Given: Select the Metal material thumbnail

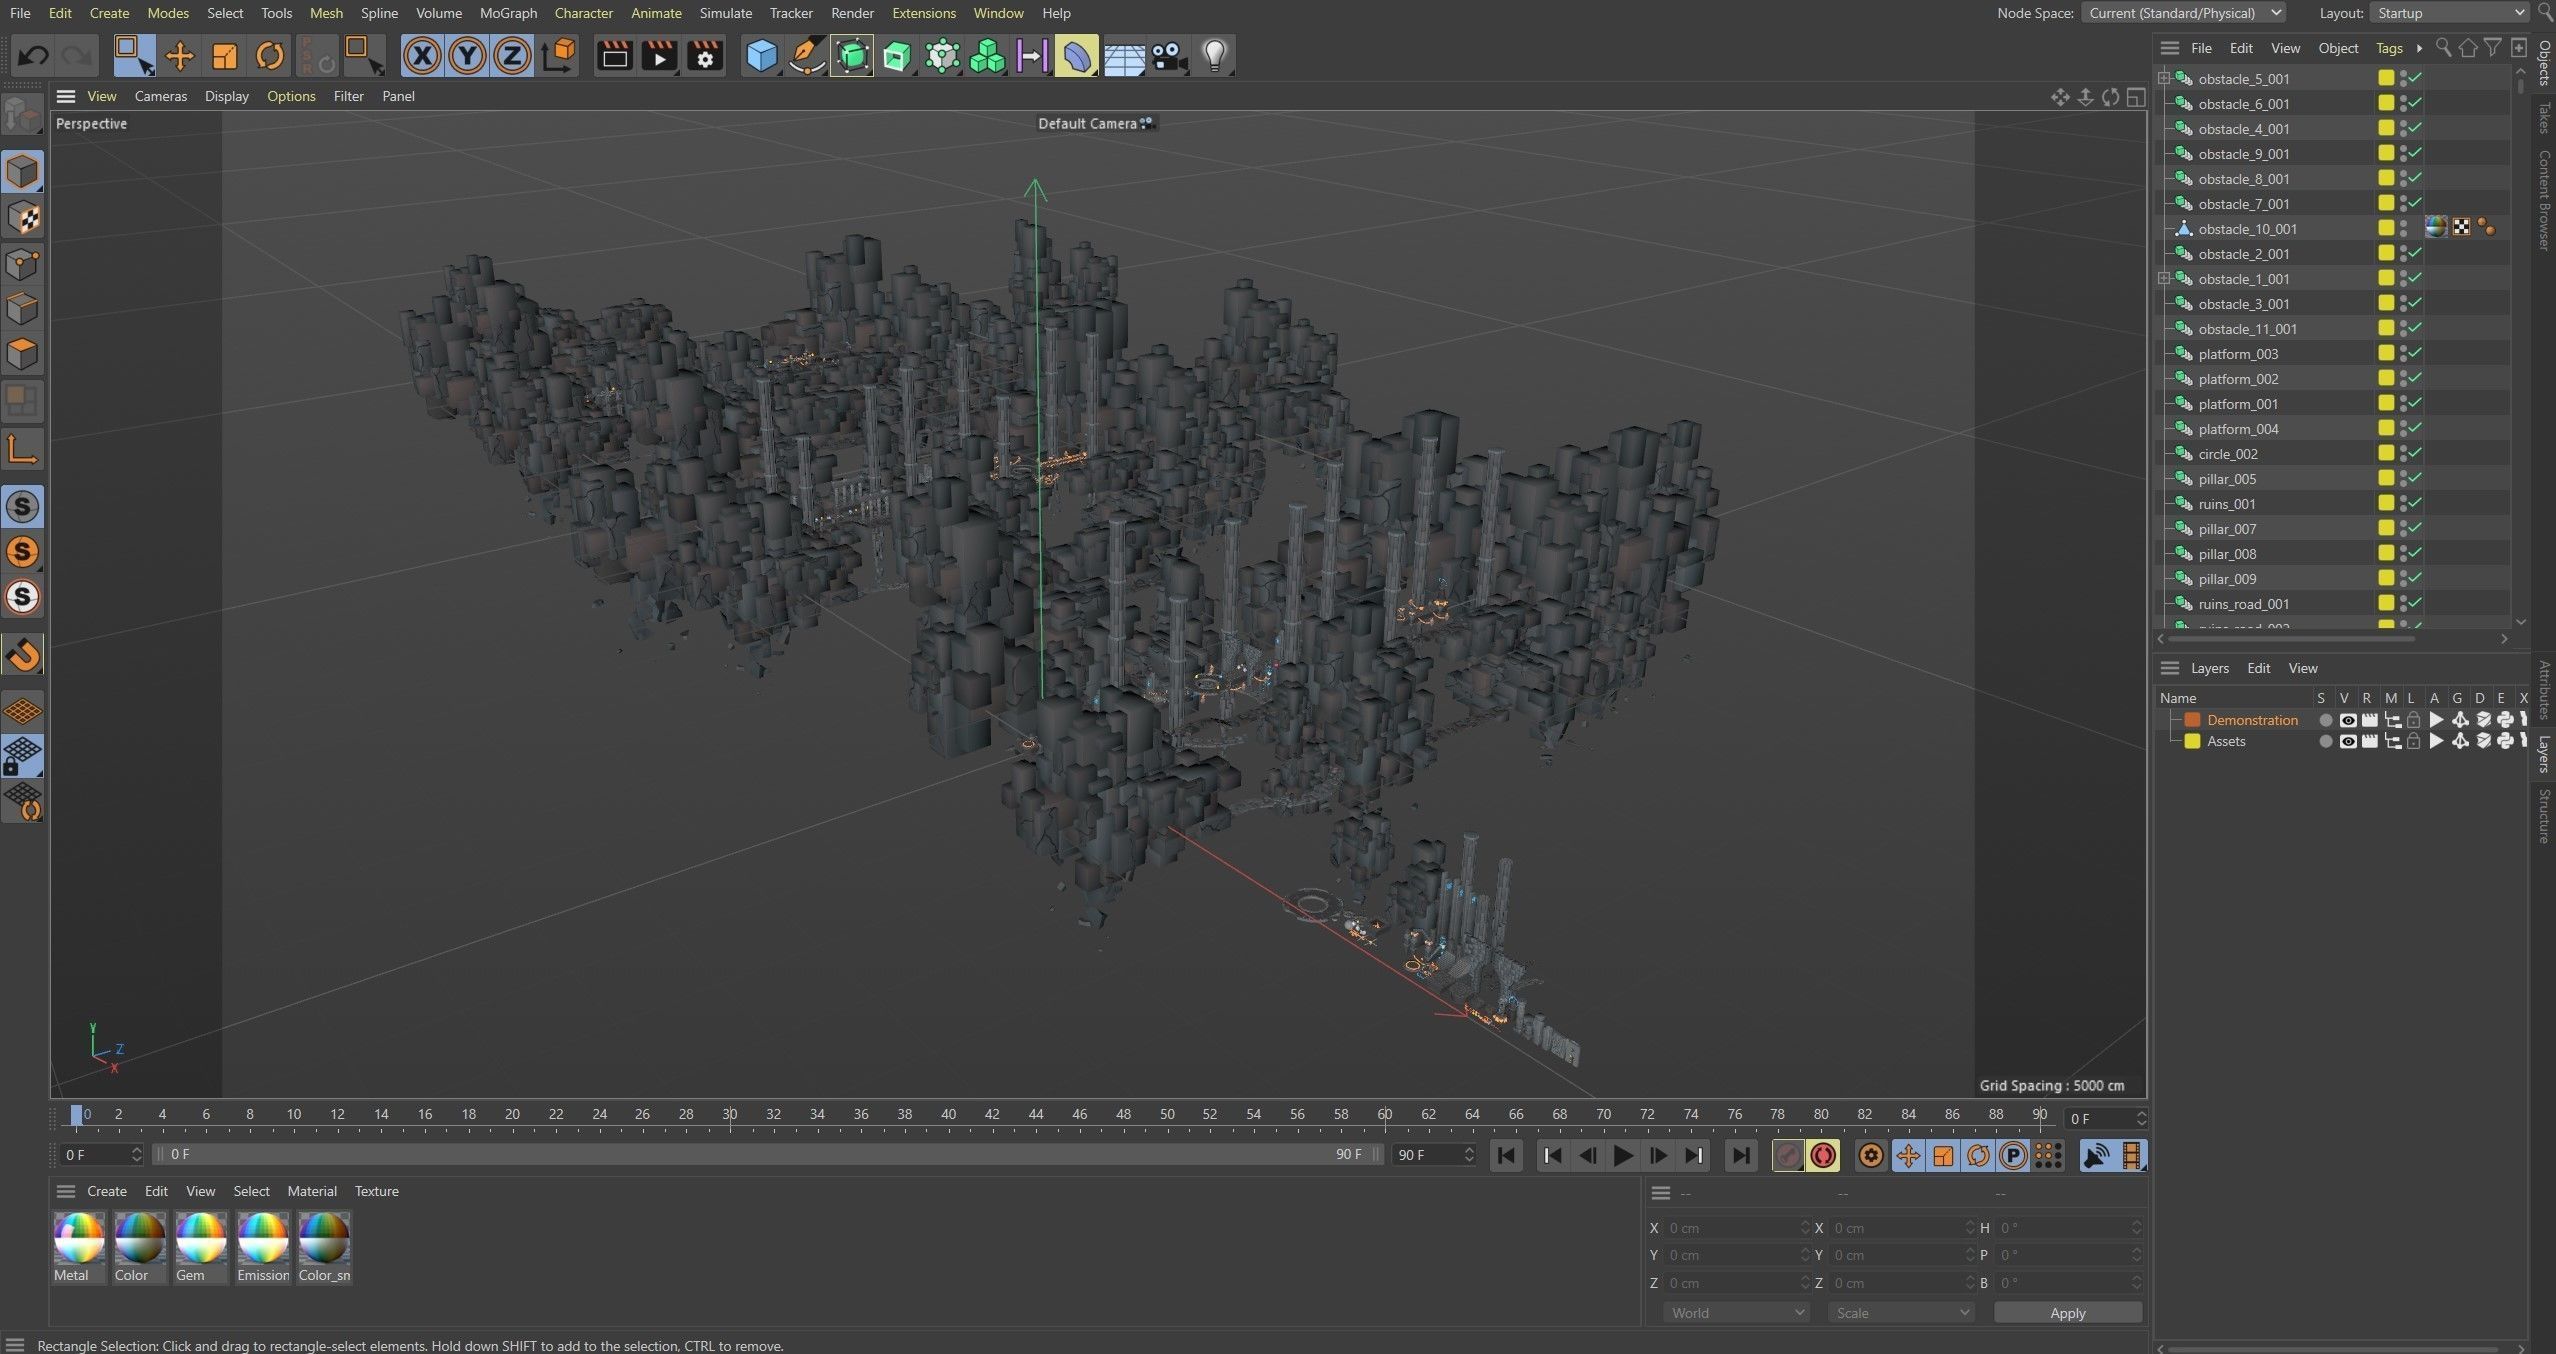Looking at the screenshot, I should [x=78, y=1238].
